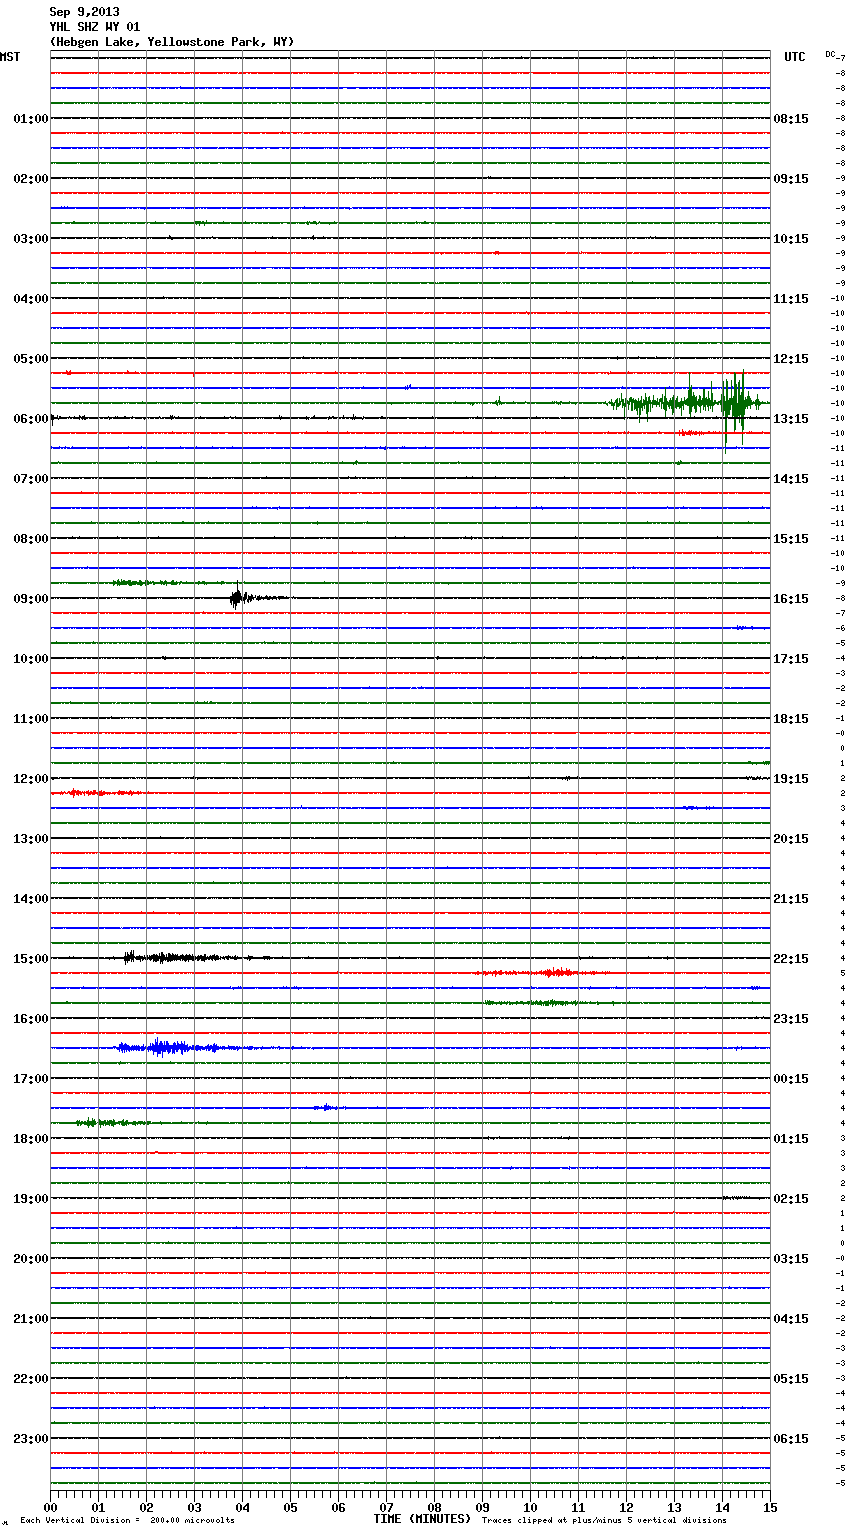Viewport: 850px width, 1534px height.
Task: Click the 13:15 UTC time label
Action: 791,419
